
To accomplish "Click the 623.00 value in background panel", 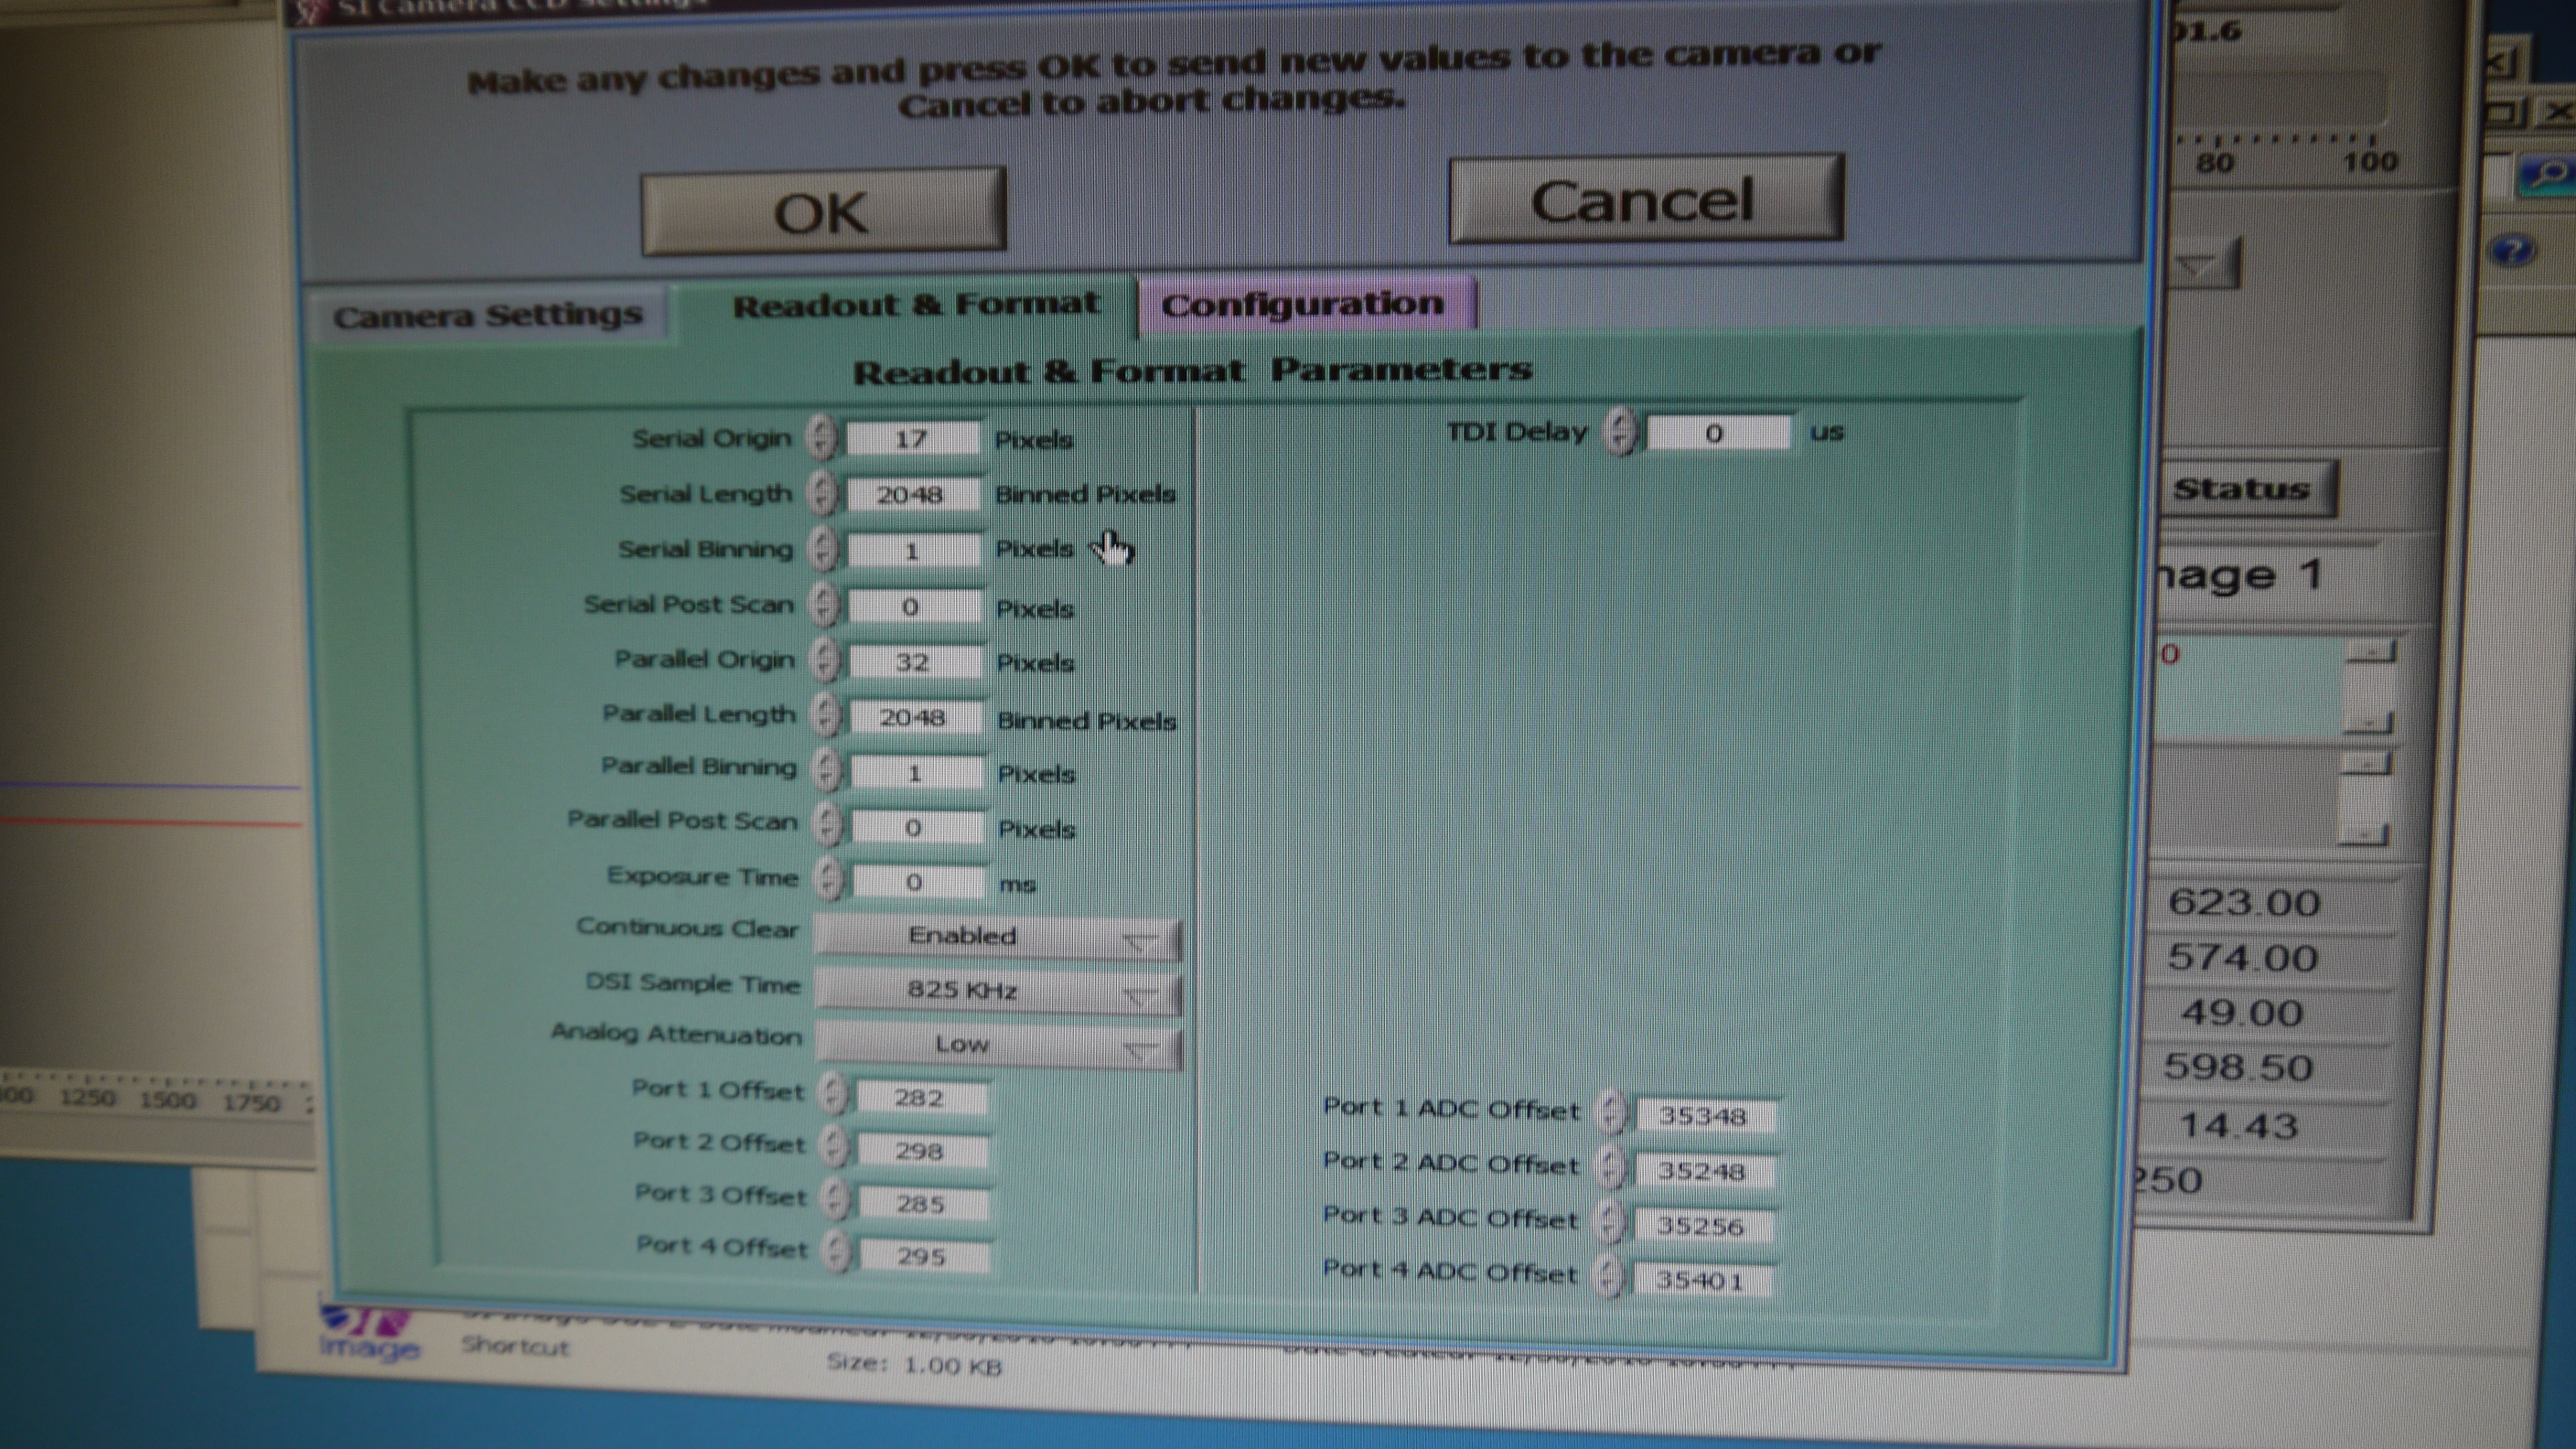I will (x=2243, y=903).
